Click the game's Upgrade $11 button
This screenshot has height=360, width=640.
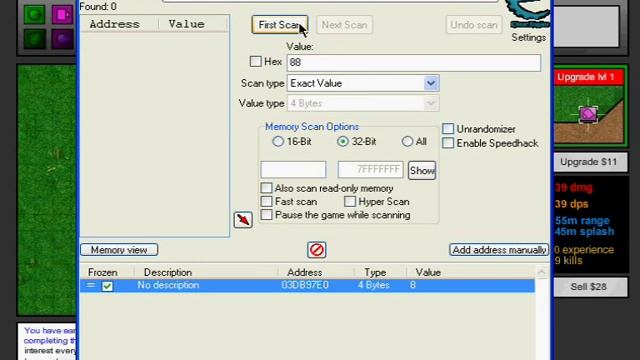pyautogui.click(x=589, y=162)
